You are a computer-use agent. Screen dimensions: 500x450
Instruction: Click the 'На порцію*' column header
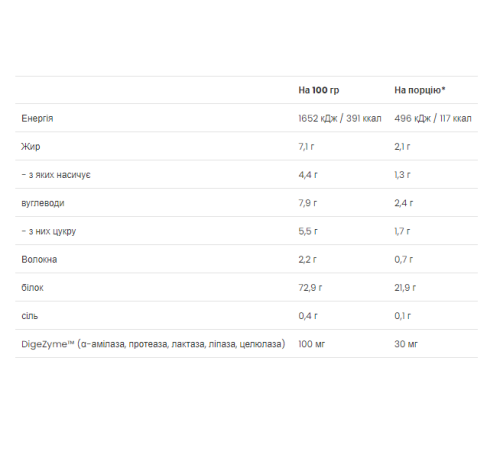(x=420, y=90)
